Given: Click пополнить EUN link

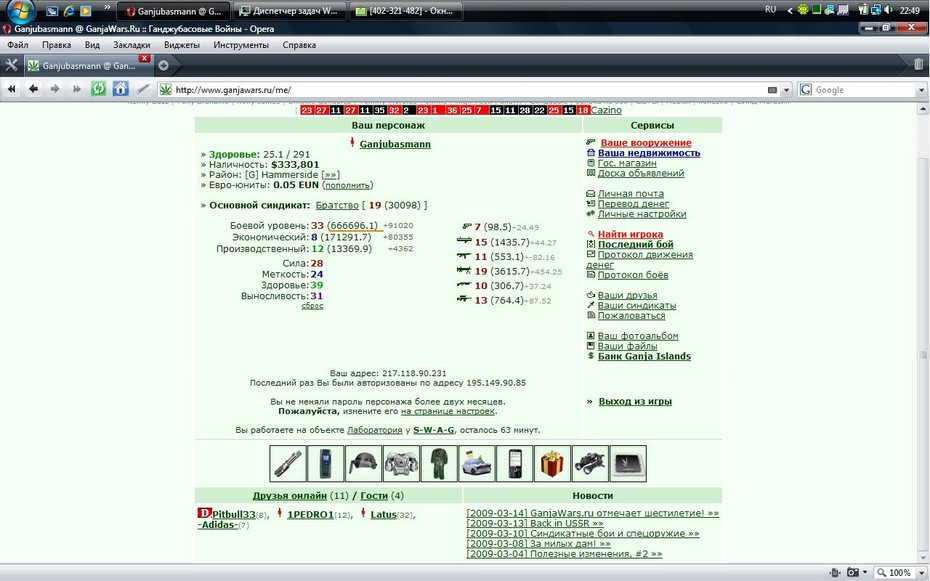Looking at the screenshot, I should (x=347, y=185).
